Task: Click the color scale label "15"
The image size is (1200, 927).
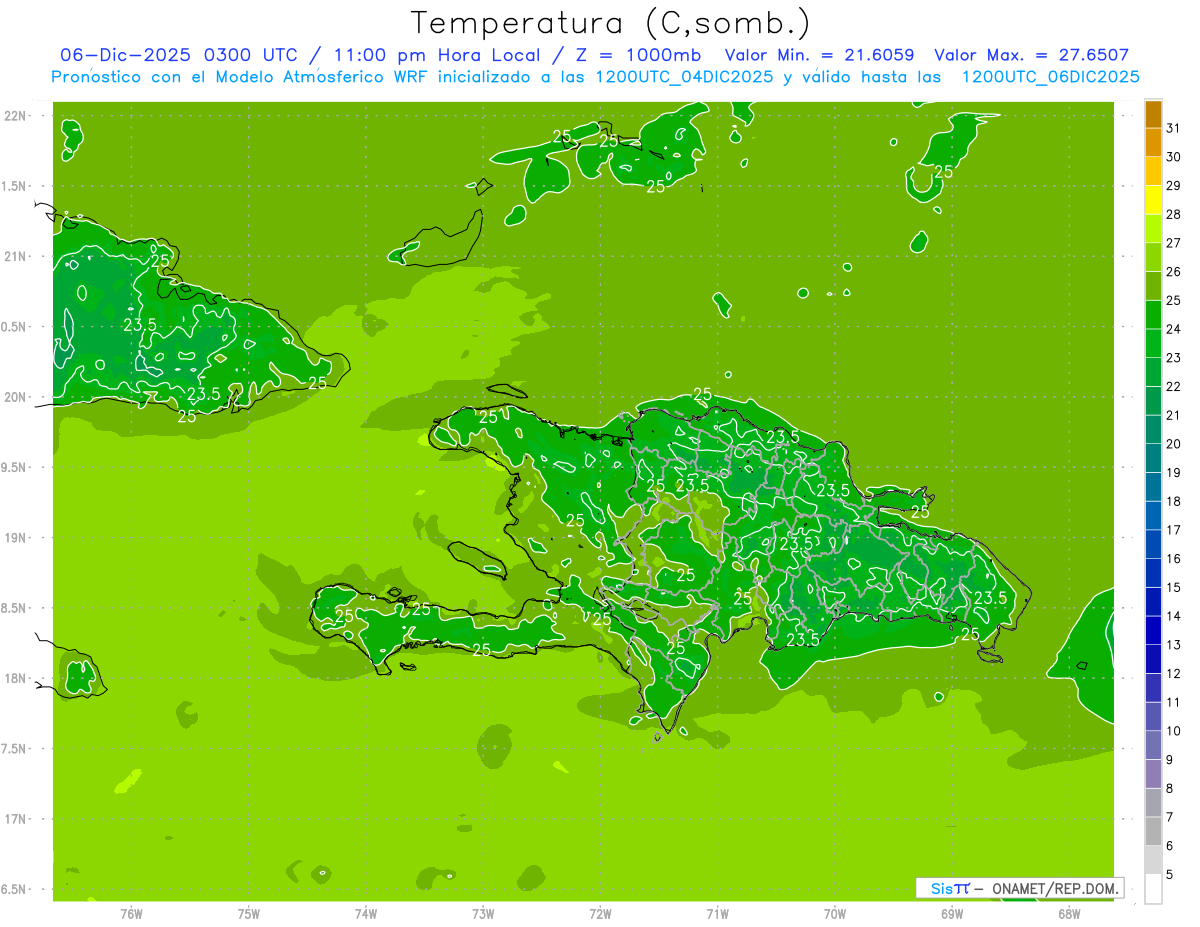Action: 1174,588
